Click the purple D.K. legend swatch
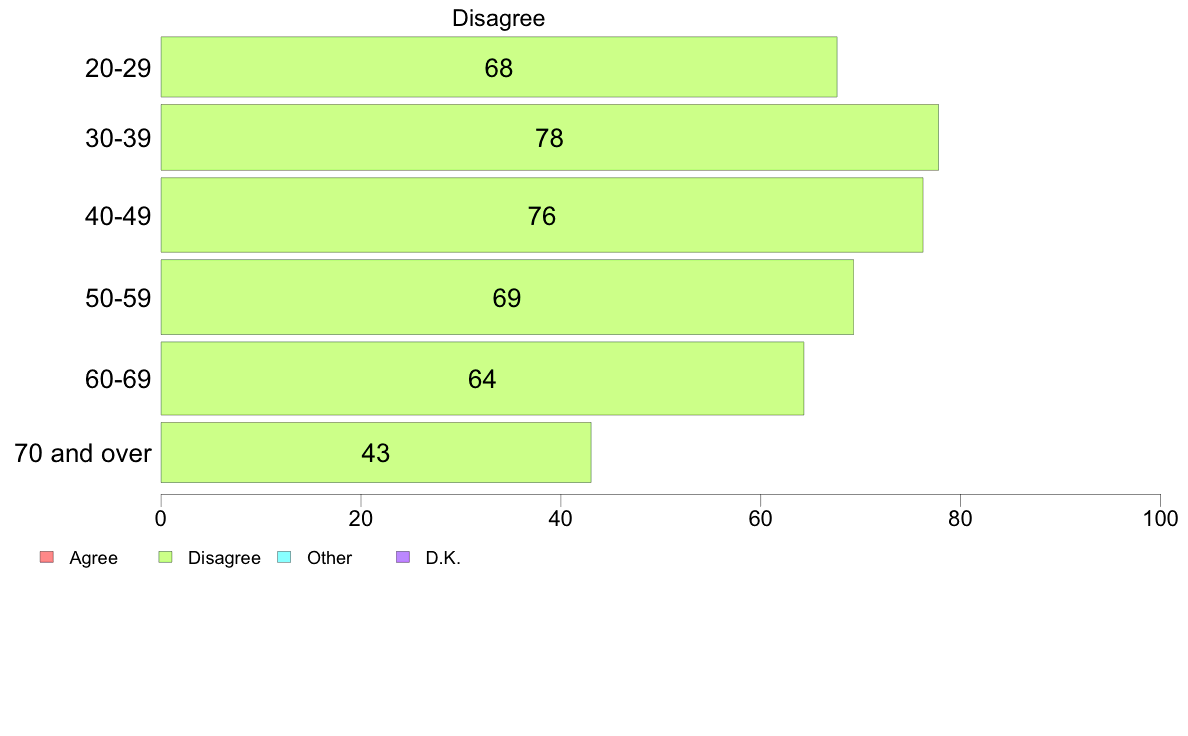Viewport: 1188px width, 736px height. [x=403, y=557]
